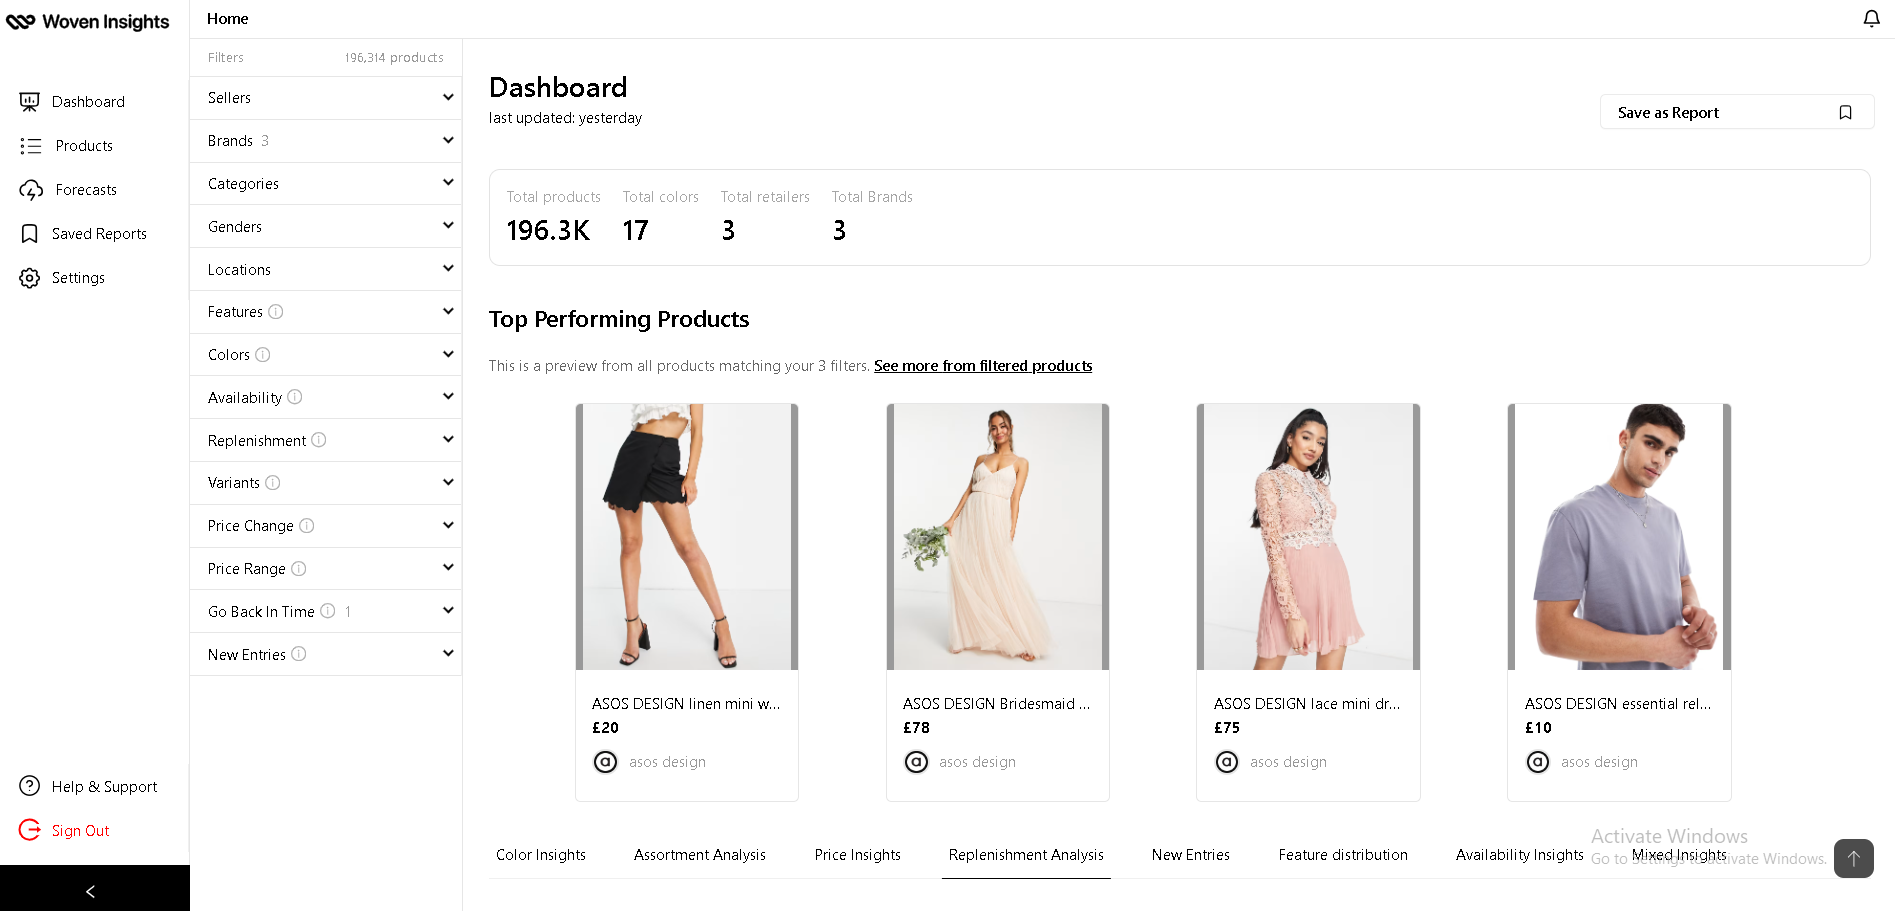Select Replenishment Analysis tab
This screenshot has width=1895, height=911.
(1026, 855)
